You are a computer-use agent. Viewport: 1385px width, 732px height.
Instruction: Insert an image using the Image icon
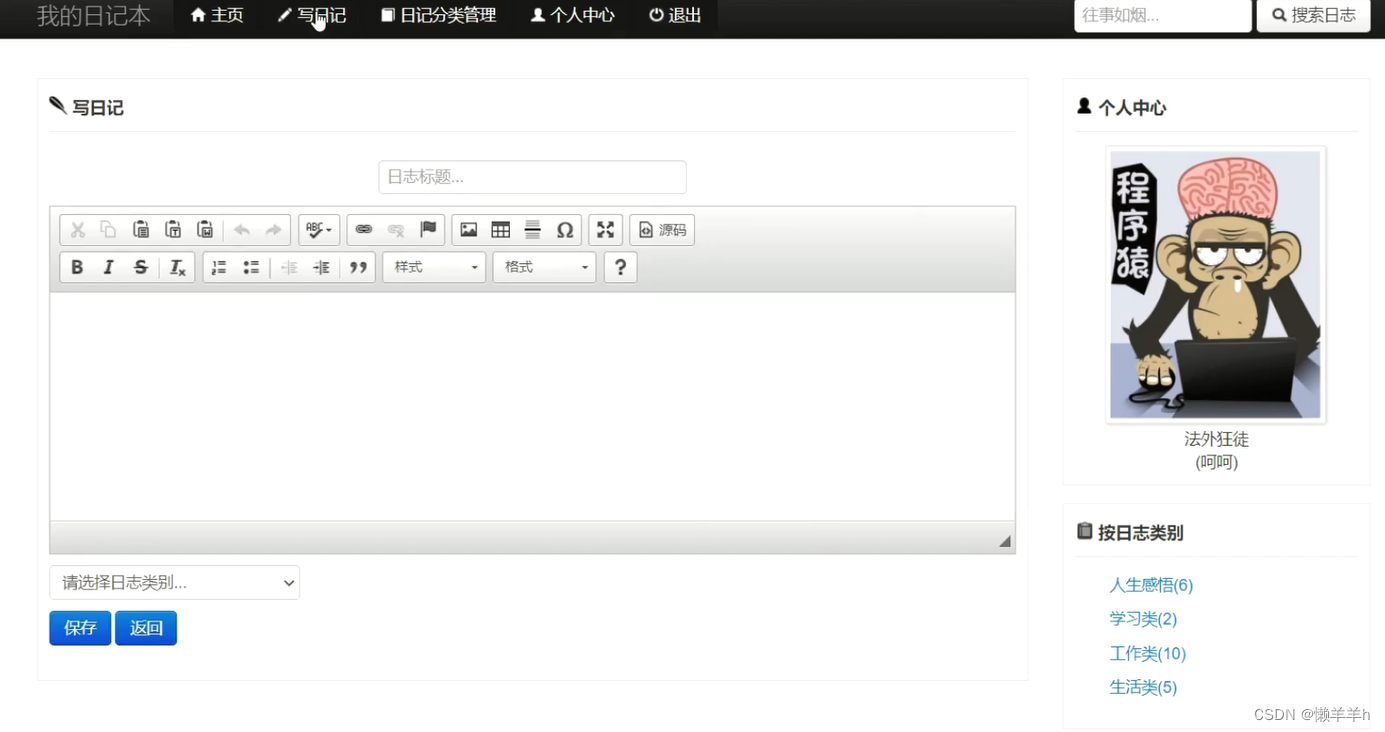coord(469,230)
